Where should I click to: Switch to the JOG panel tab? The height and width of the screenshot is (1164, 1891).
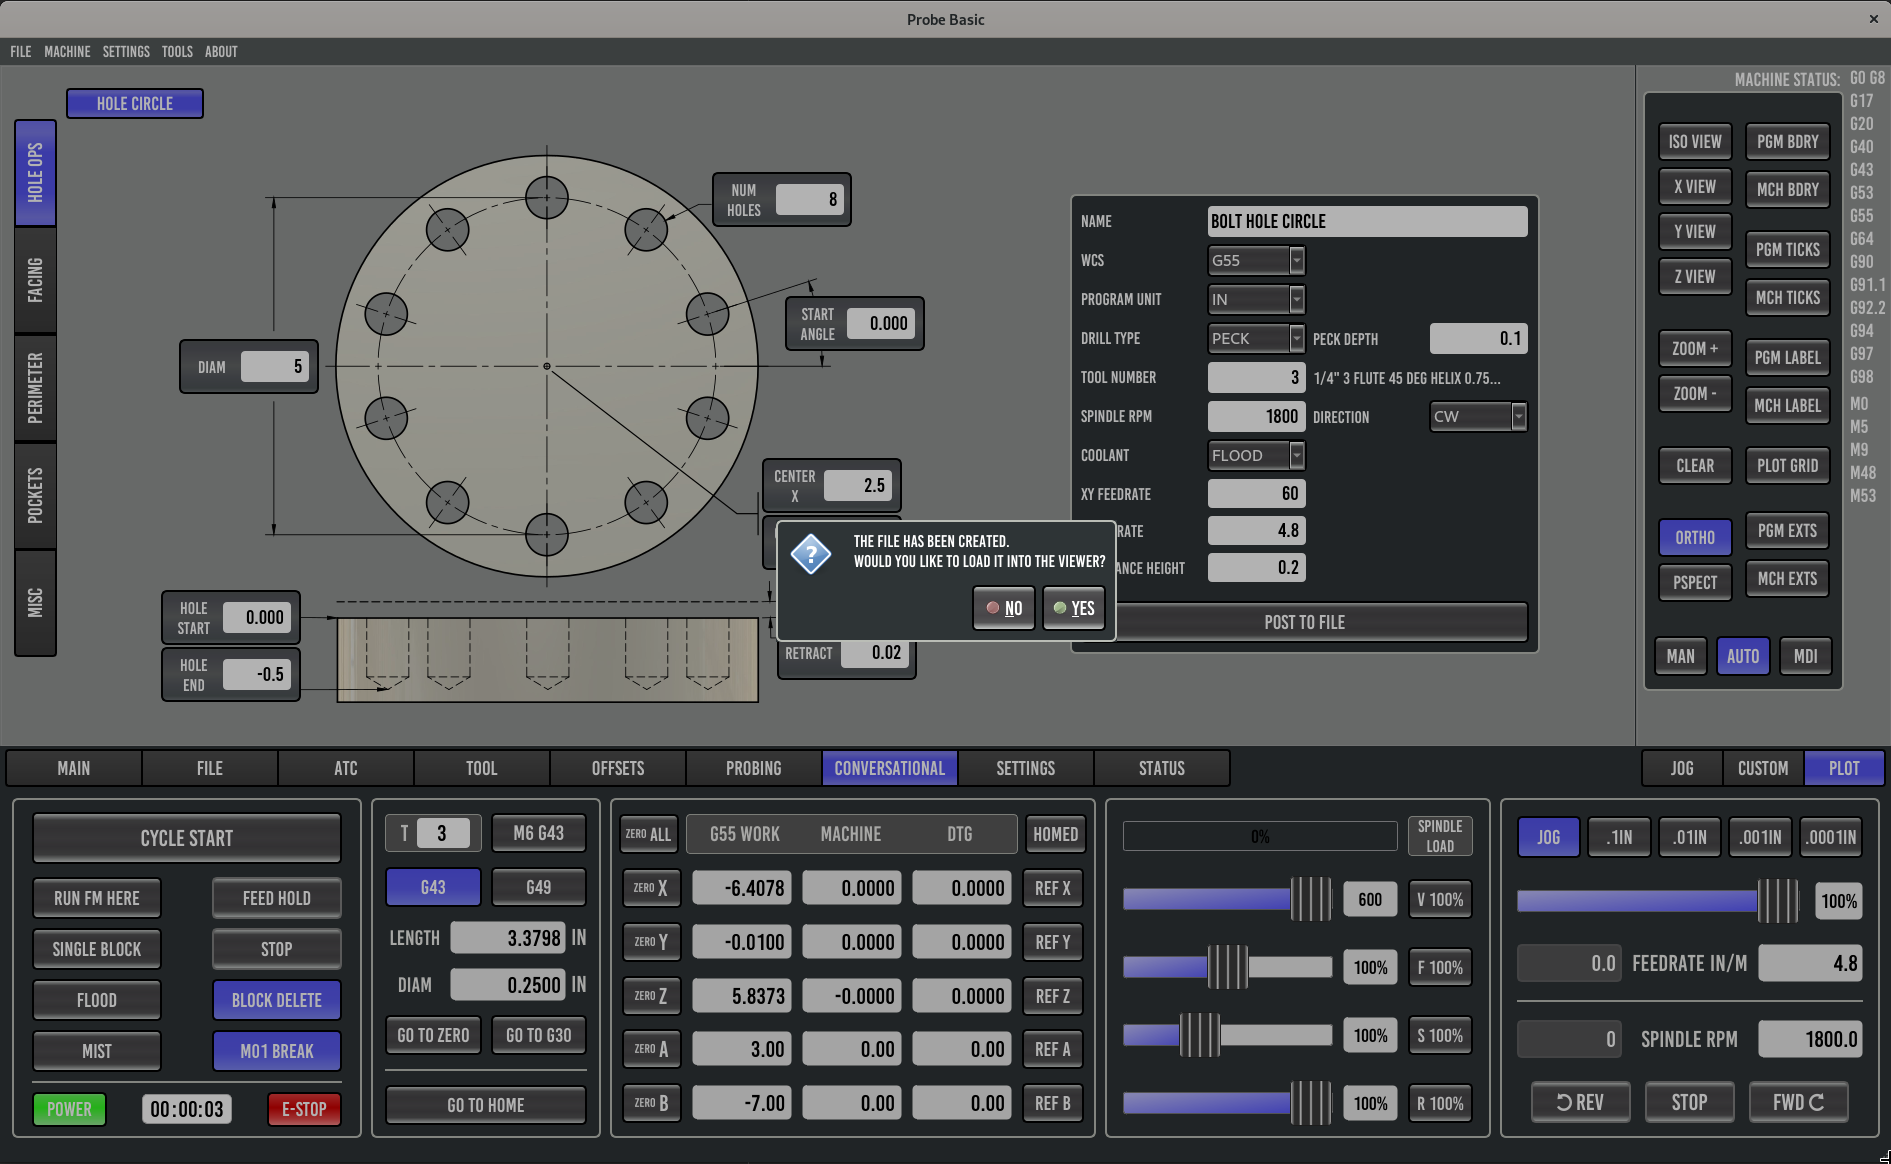(x=1682, y=768)
